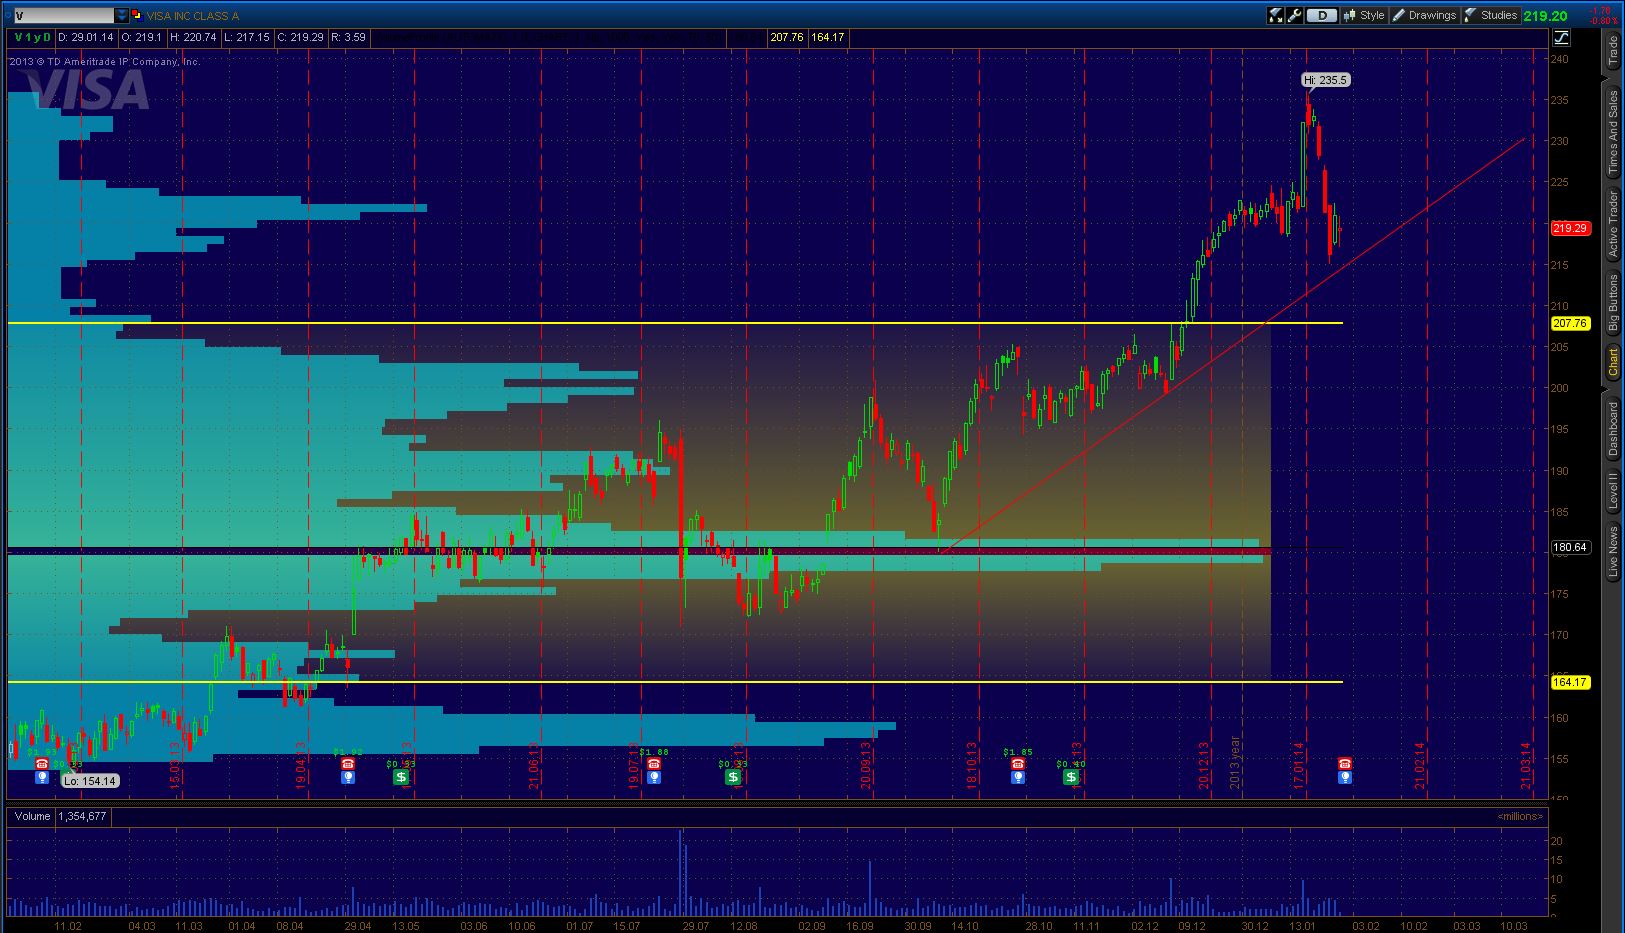Click the yellow 164.17 axis price label

pos(1570,682)
